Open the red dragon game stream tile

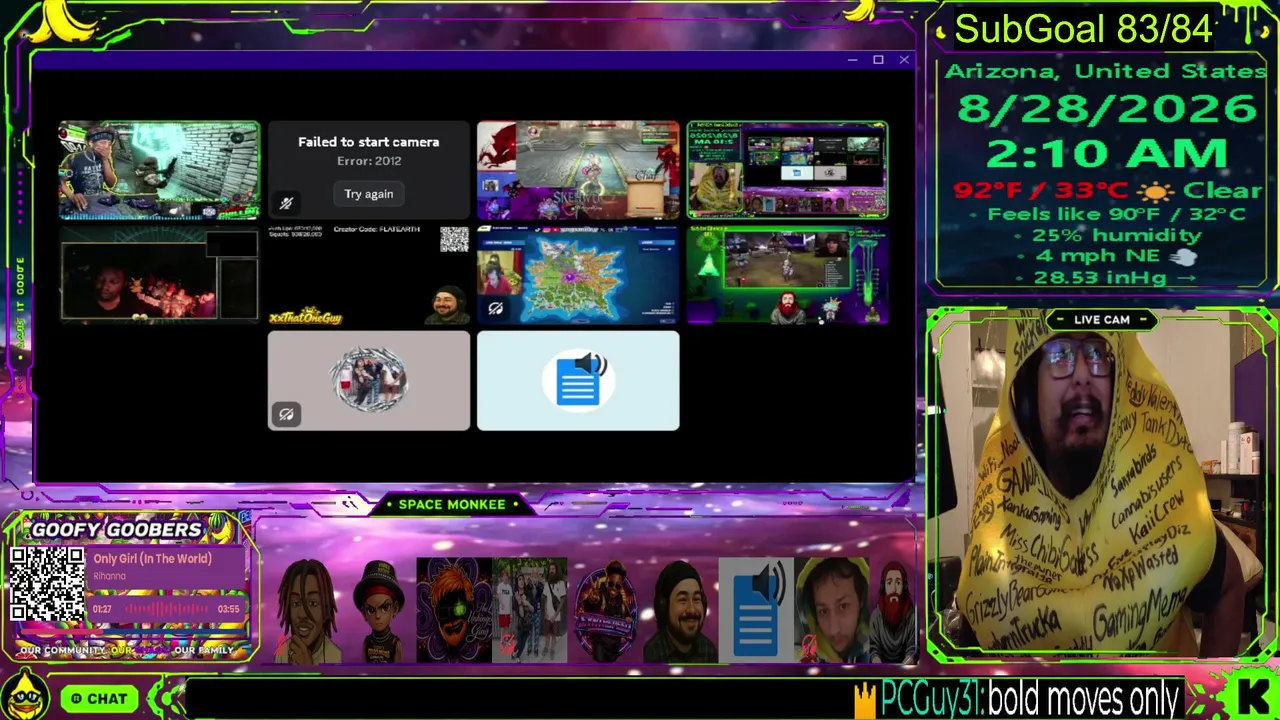[x=578, y=170]
